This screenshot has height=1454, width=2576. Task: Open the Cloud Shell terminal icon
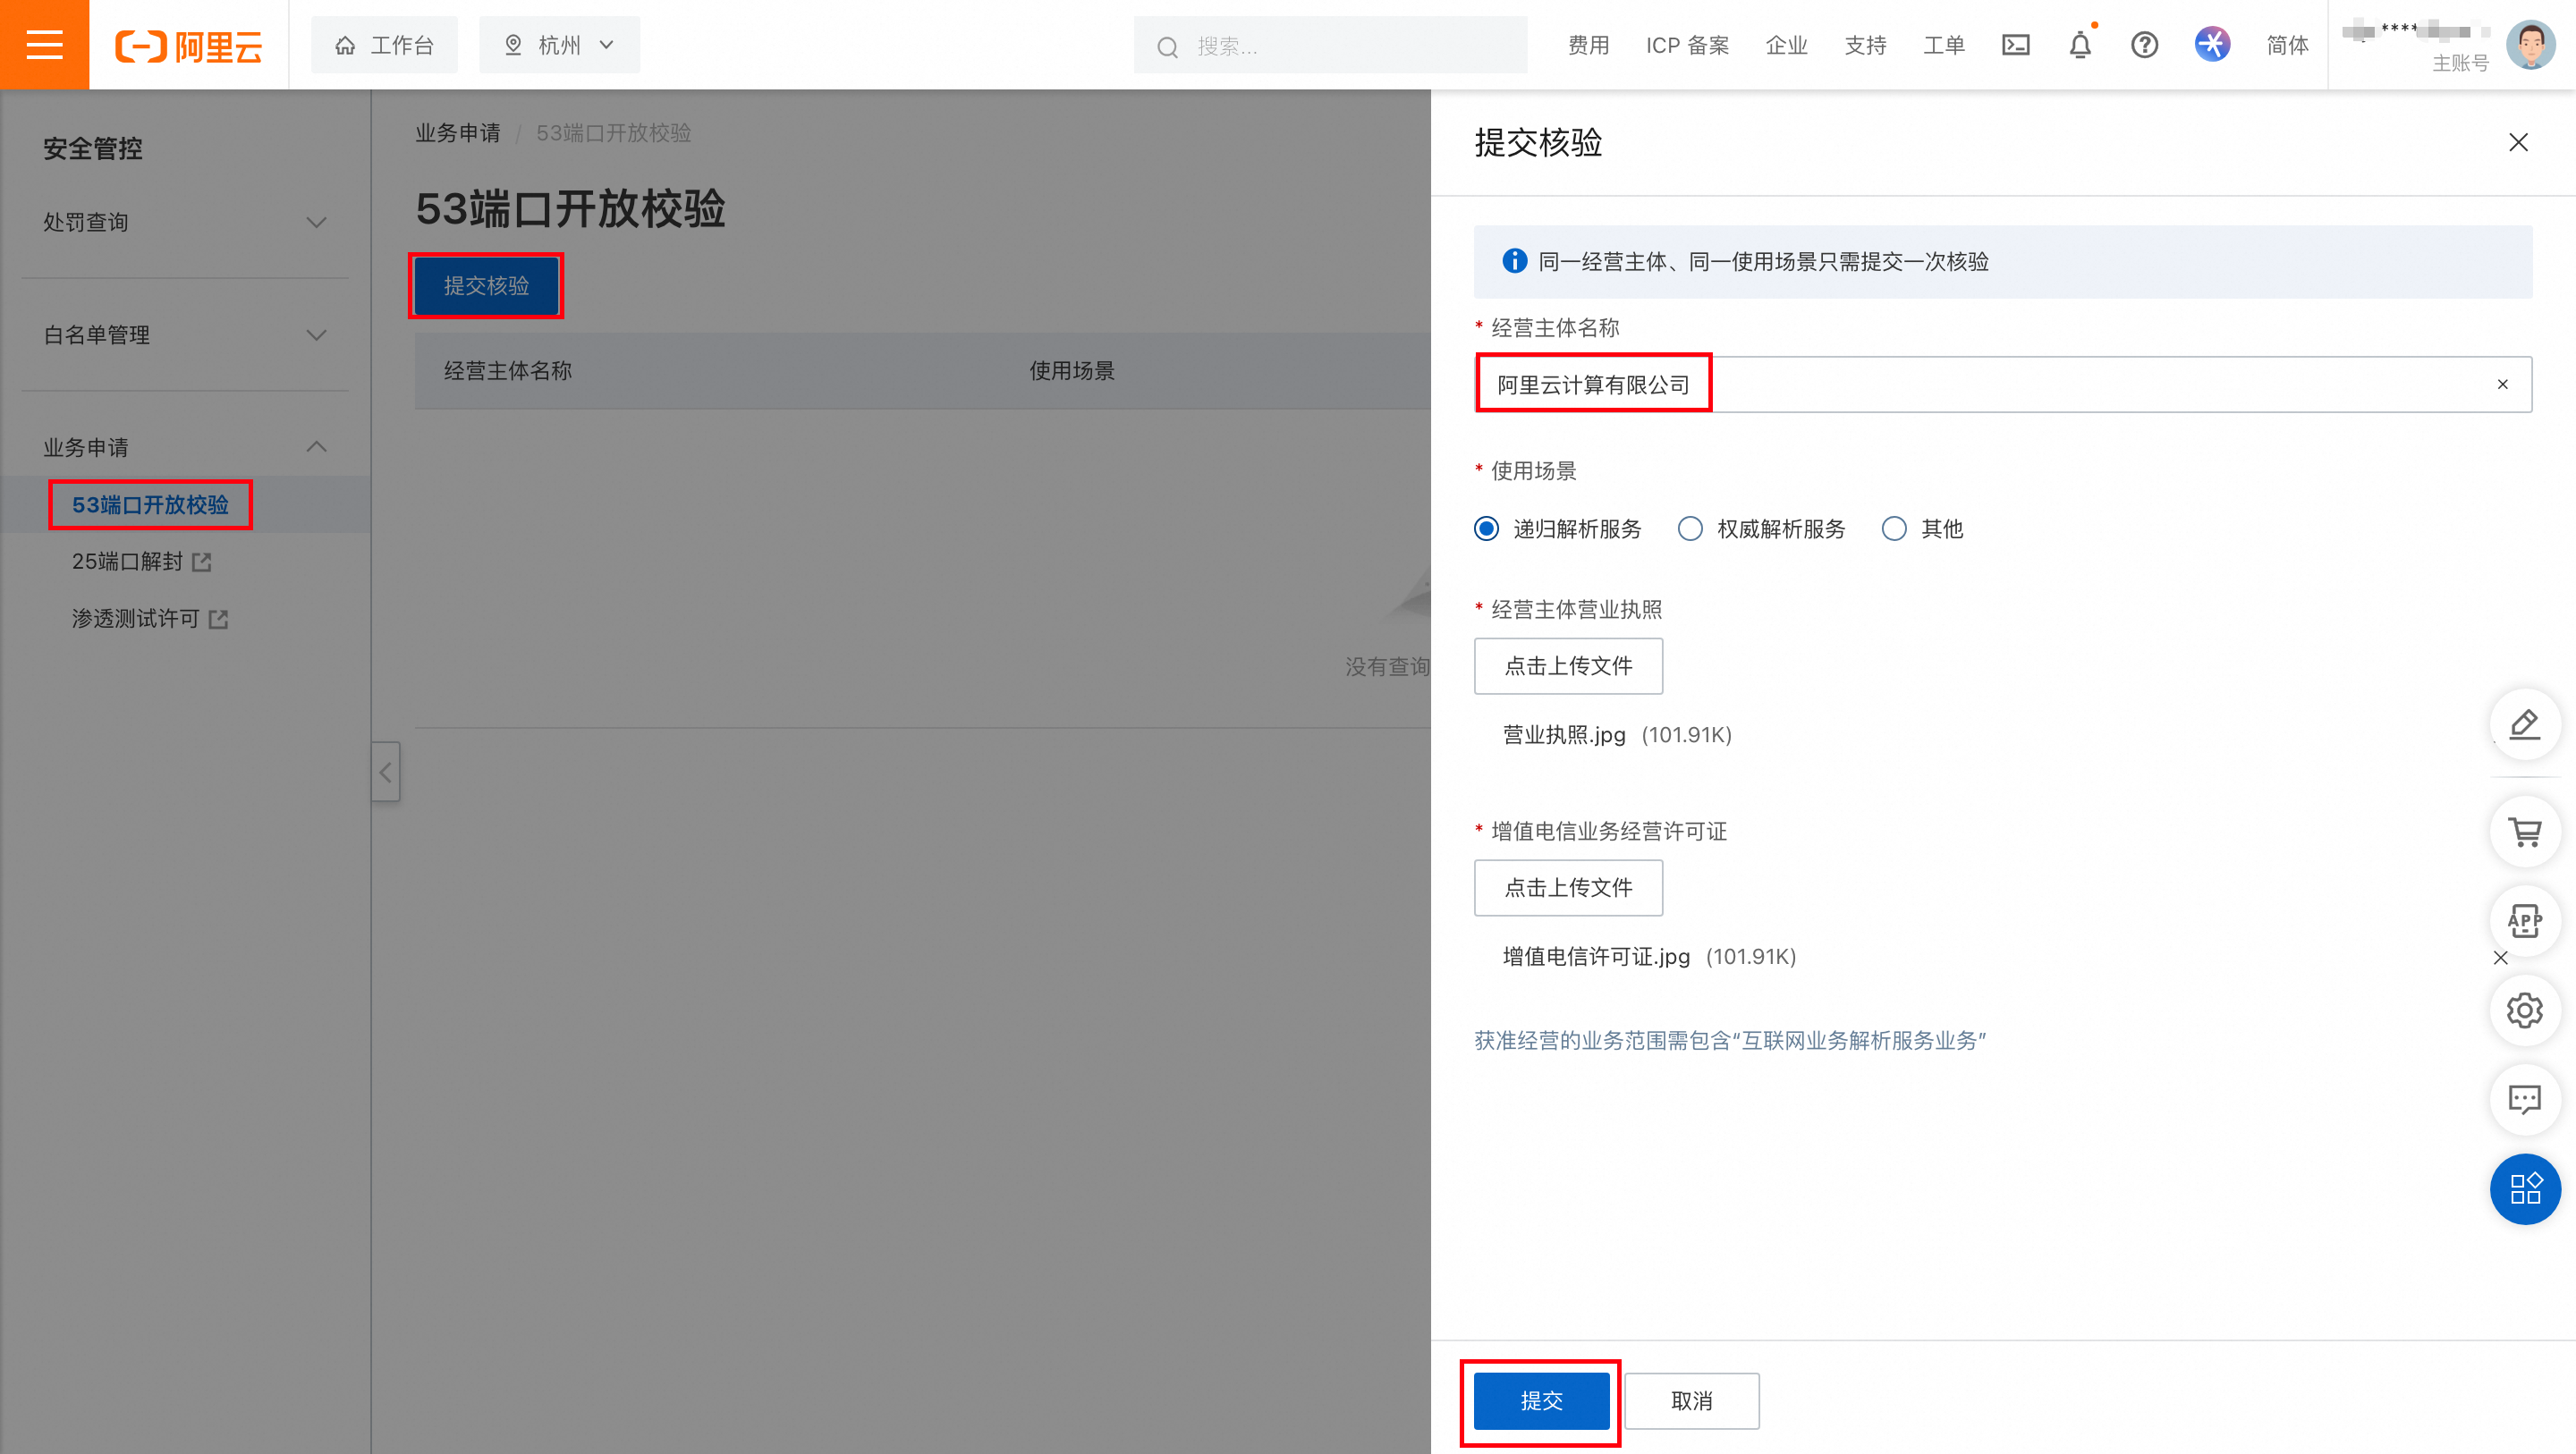(2015, 45)
